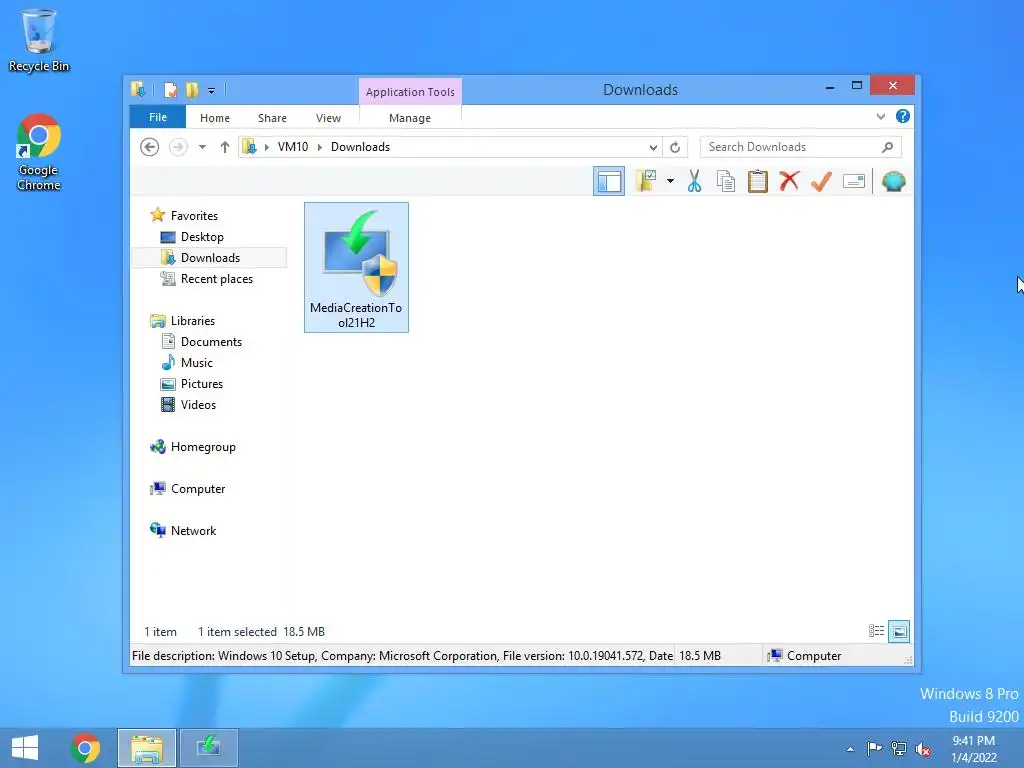Click VM10 in the address path
This screenshot has width=1024, height=768.
click(293, 147)
